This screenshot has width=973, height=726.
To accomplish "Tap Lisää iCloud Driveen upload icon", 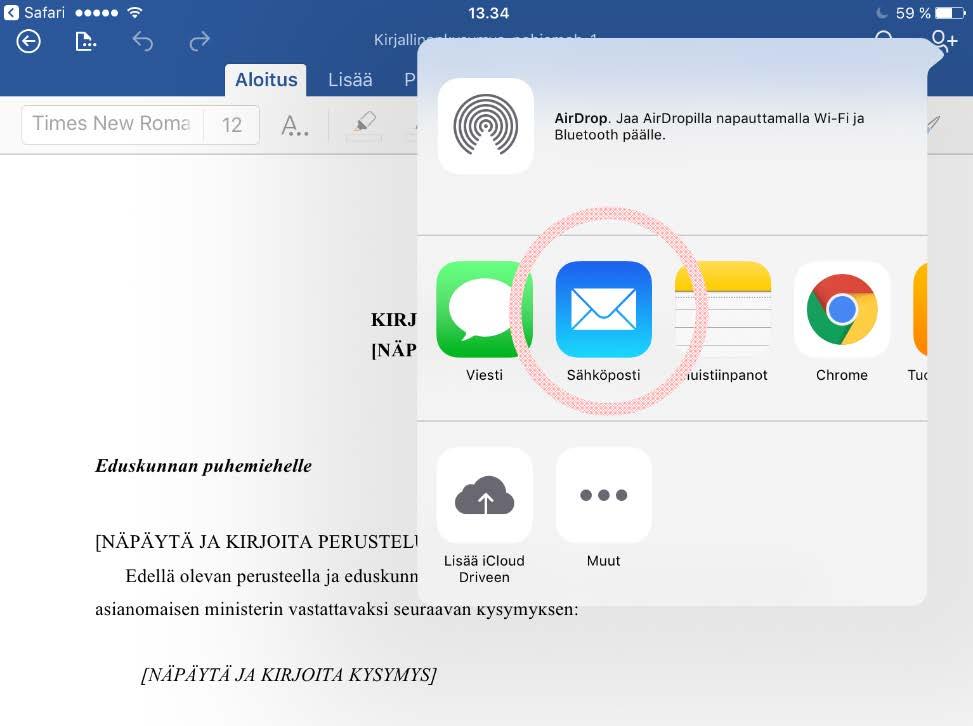I will click(x=485, y=495).
